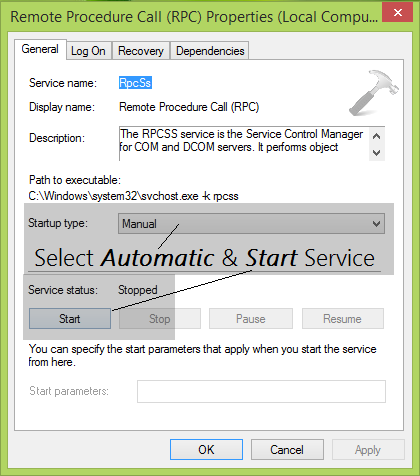420x476 pixels.
Task: Close the RPC Properties dialog
Action: (x=397, y=13)
